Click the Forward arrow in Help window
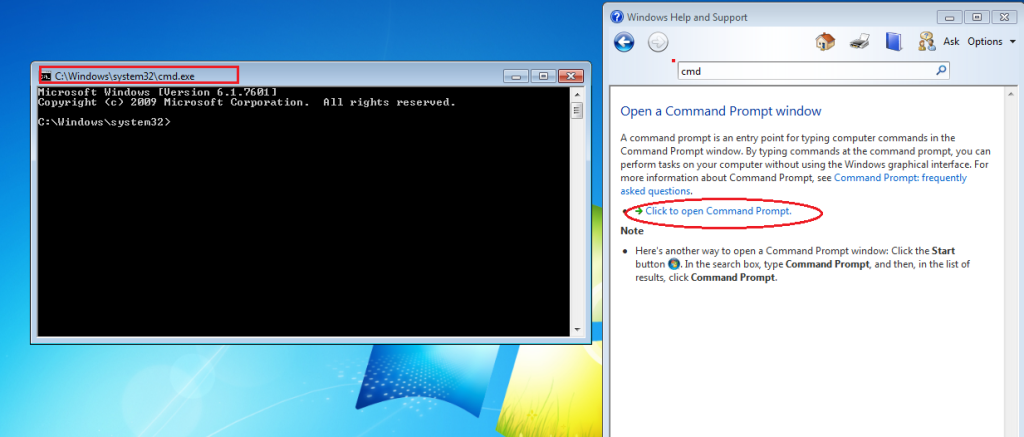 click(658, 42)
